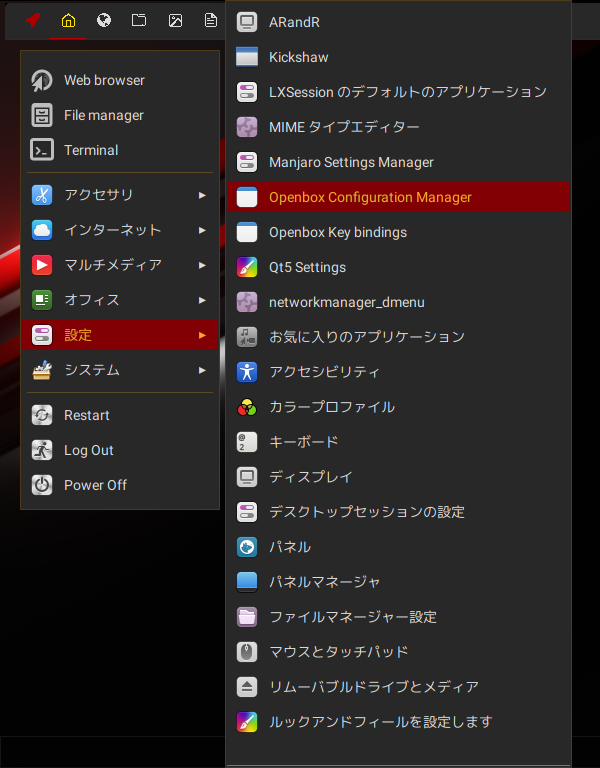Screen dimensions: 600x768
Task: Expand the インターネット submenu arrow
Action: point(202,230)
